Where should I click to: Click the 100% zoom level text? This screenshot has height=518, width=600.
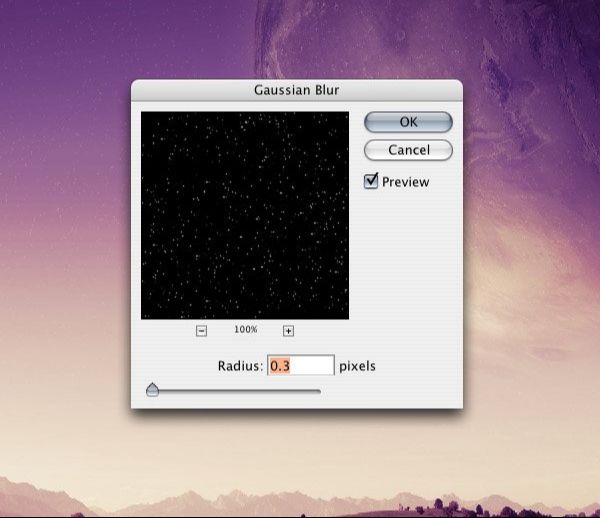coord(246,329)
